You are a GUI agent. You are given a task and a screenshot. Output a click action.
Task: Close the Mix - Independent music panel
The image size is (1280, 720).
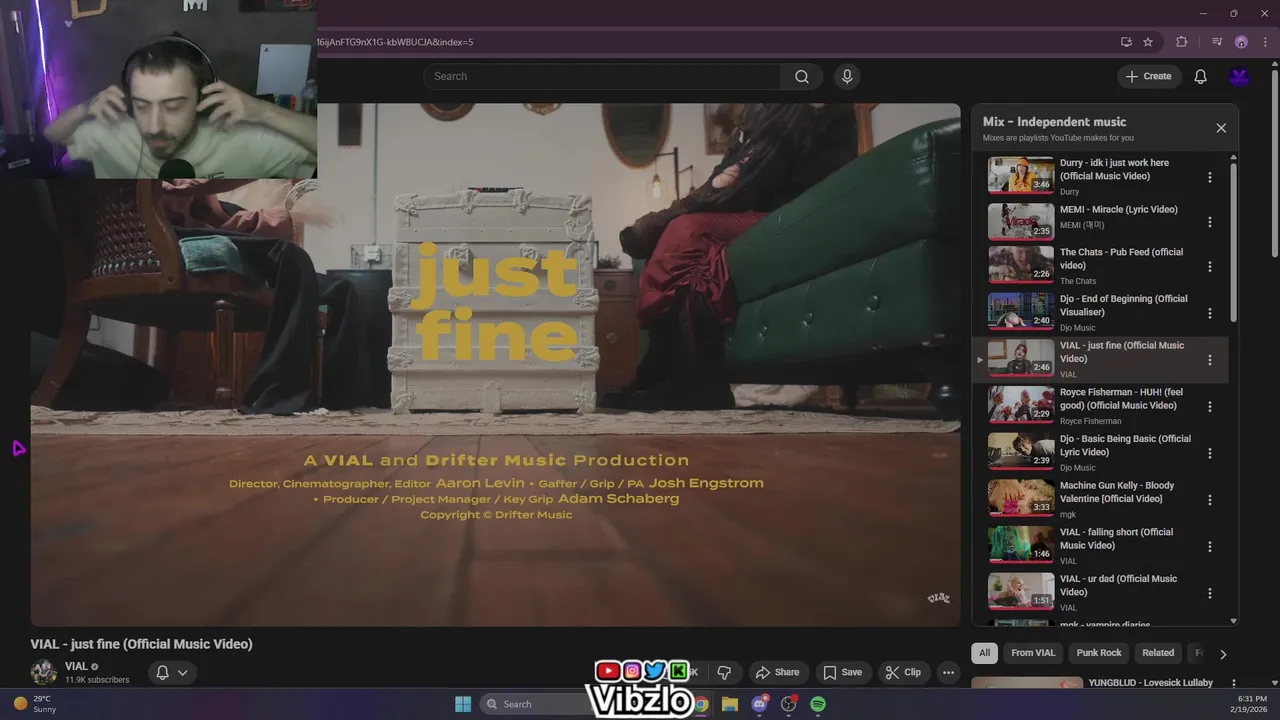tap(1221, 128)
